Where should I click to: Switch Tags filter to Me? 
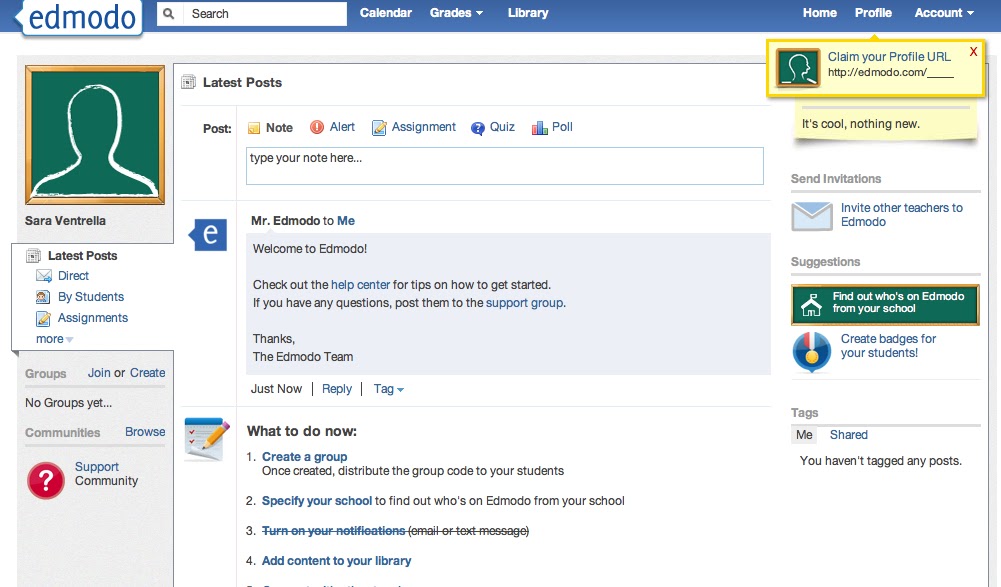coord(804,434)
